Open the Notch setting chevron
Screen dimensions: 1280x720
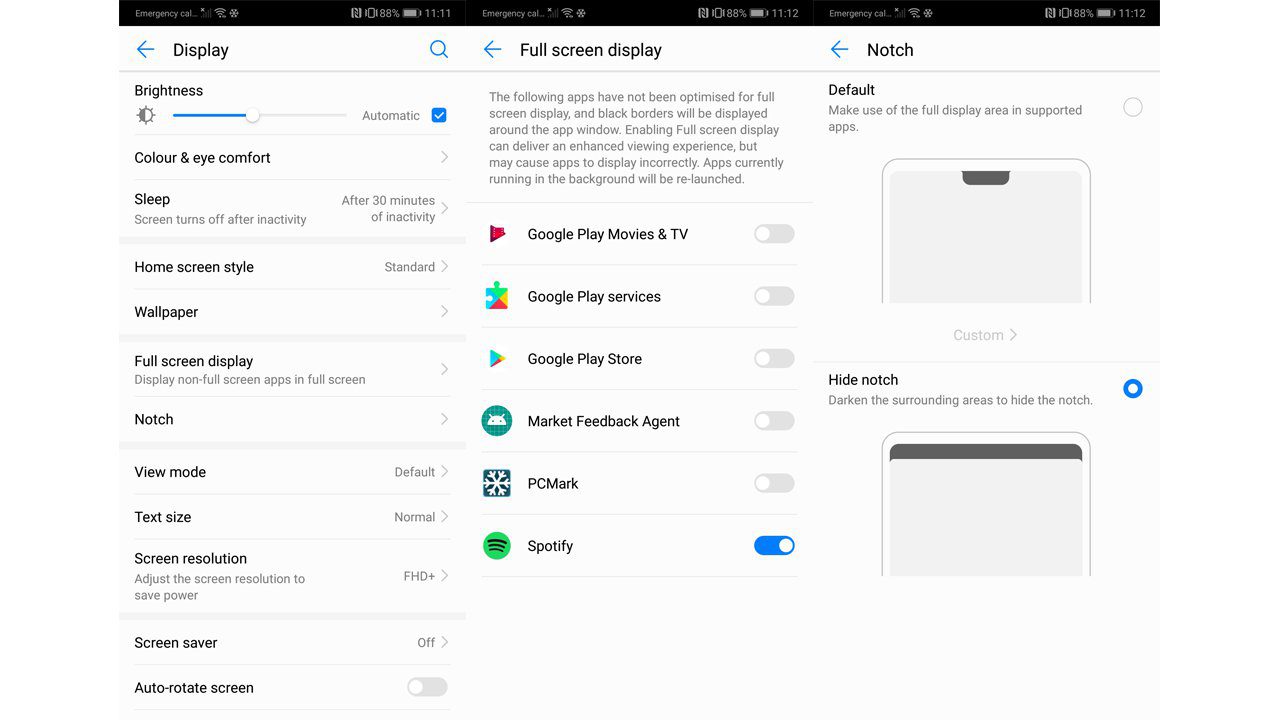(445, 419)
